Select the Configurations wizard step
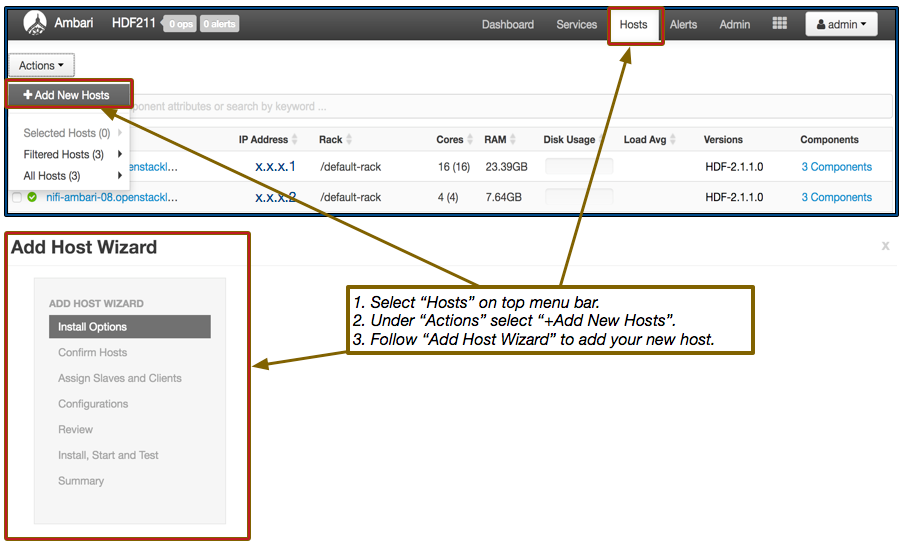The image size is (904, 547). 93,404
